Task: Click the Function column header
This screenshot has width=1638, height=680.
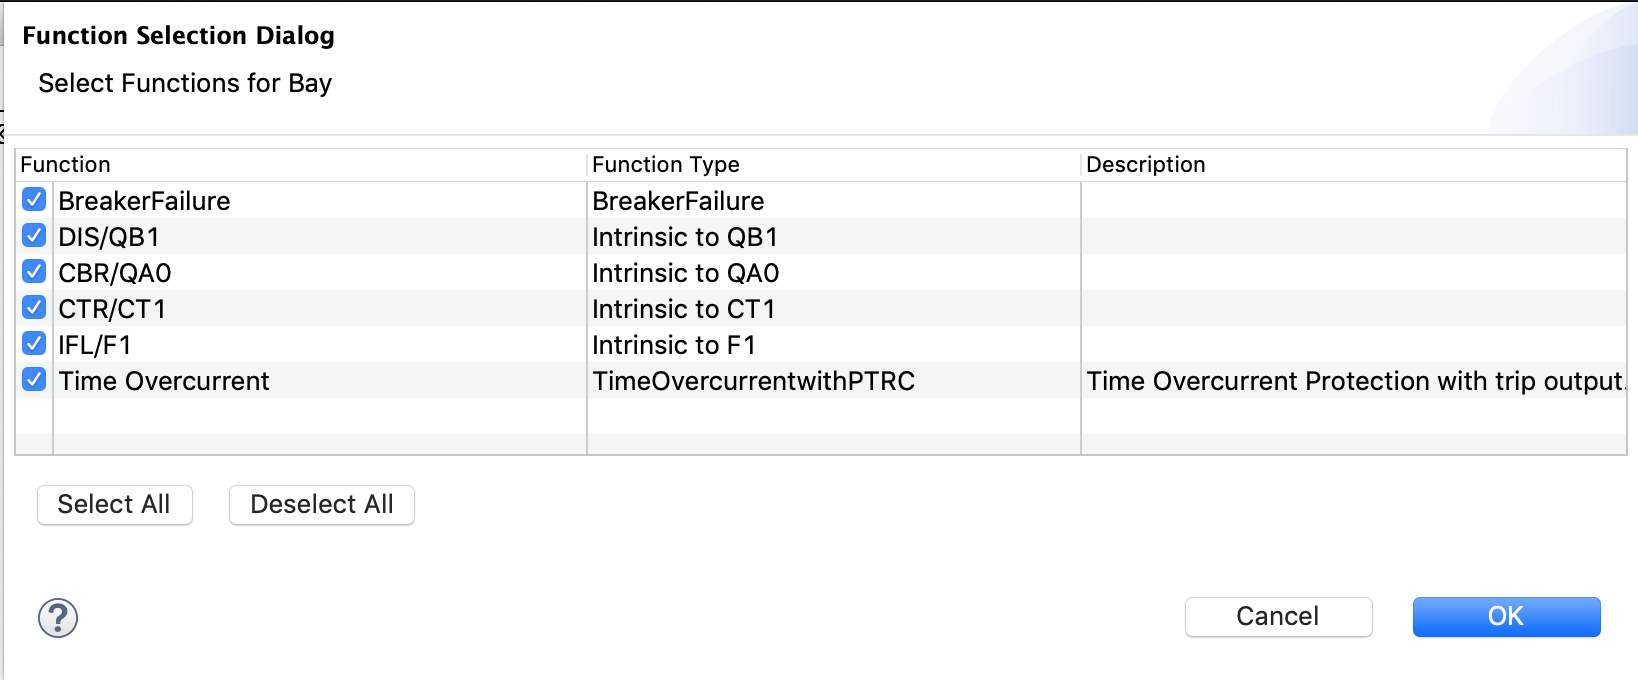Action: click(66, 165)
